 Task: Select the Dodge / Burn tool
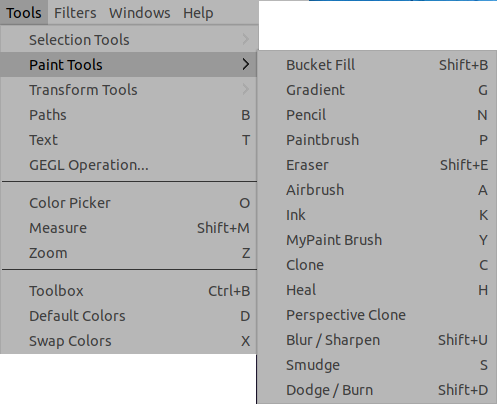pos(377,390)
